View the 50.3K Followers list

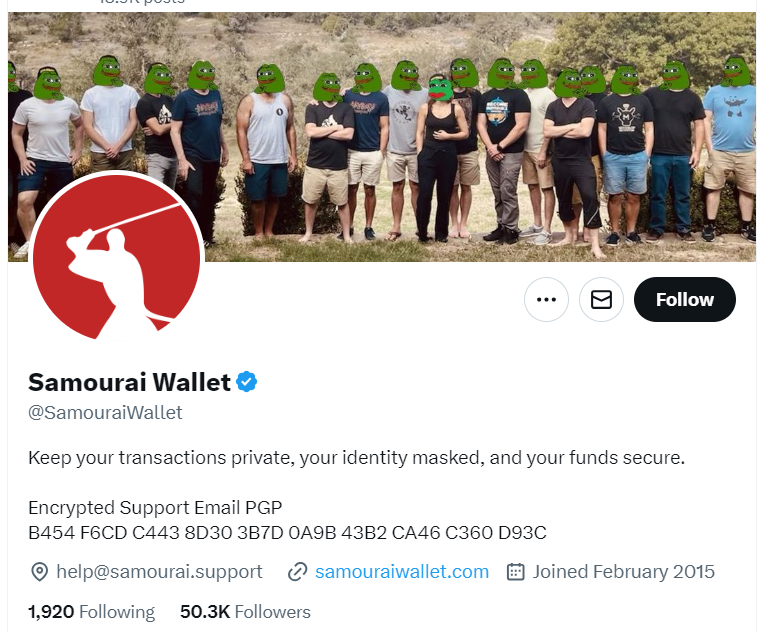(x=245, y=612)
